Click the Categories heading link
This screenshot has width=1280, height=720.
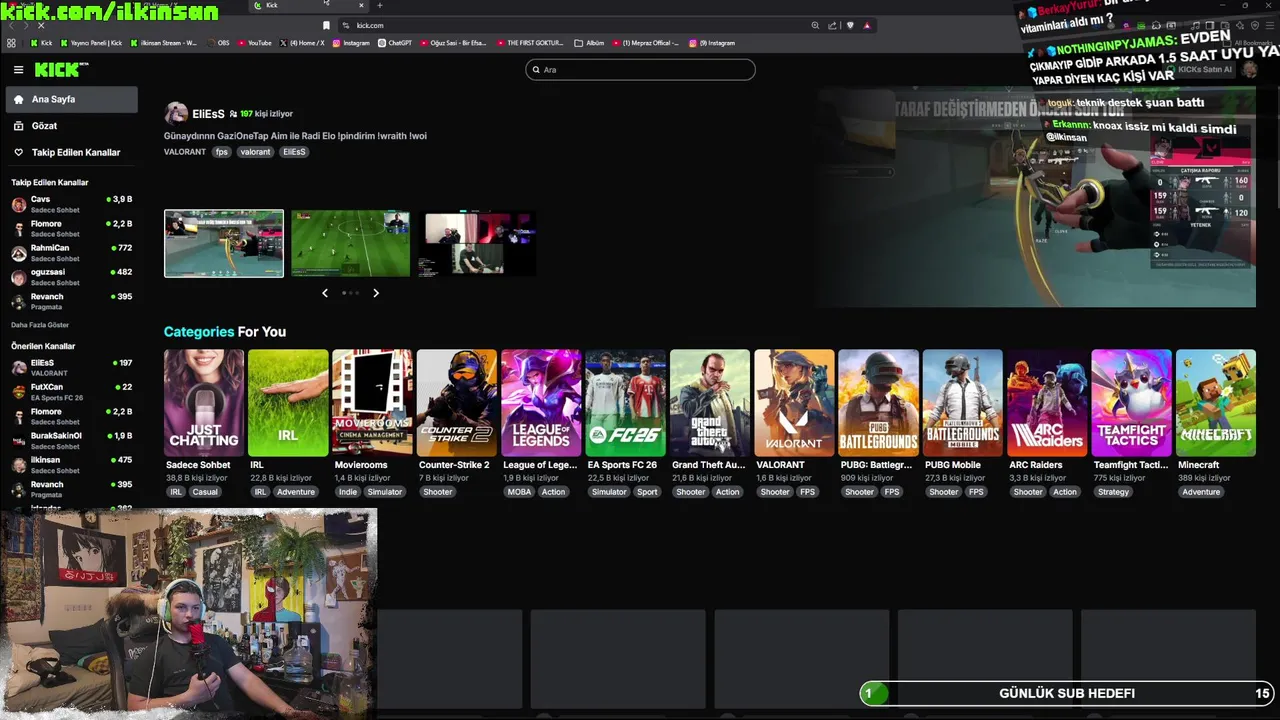(199, 332)
